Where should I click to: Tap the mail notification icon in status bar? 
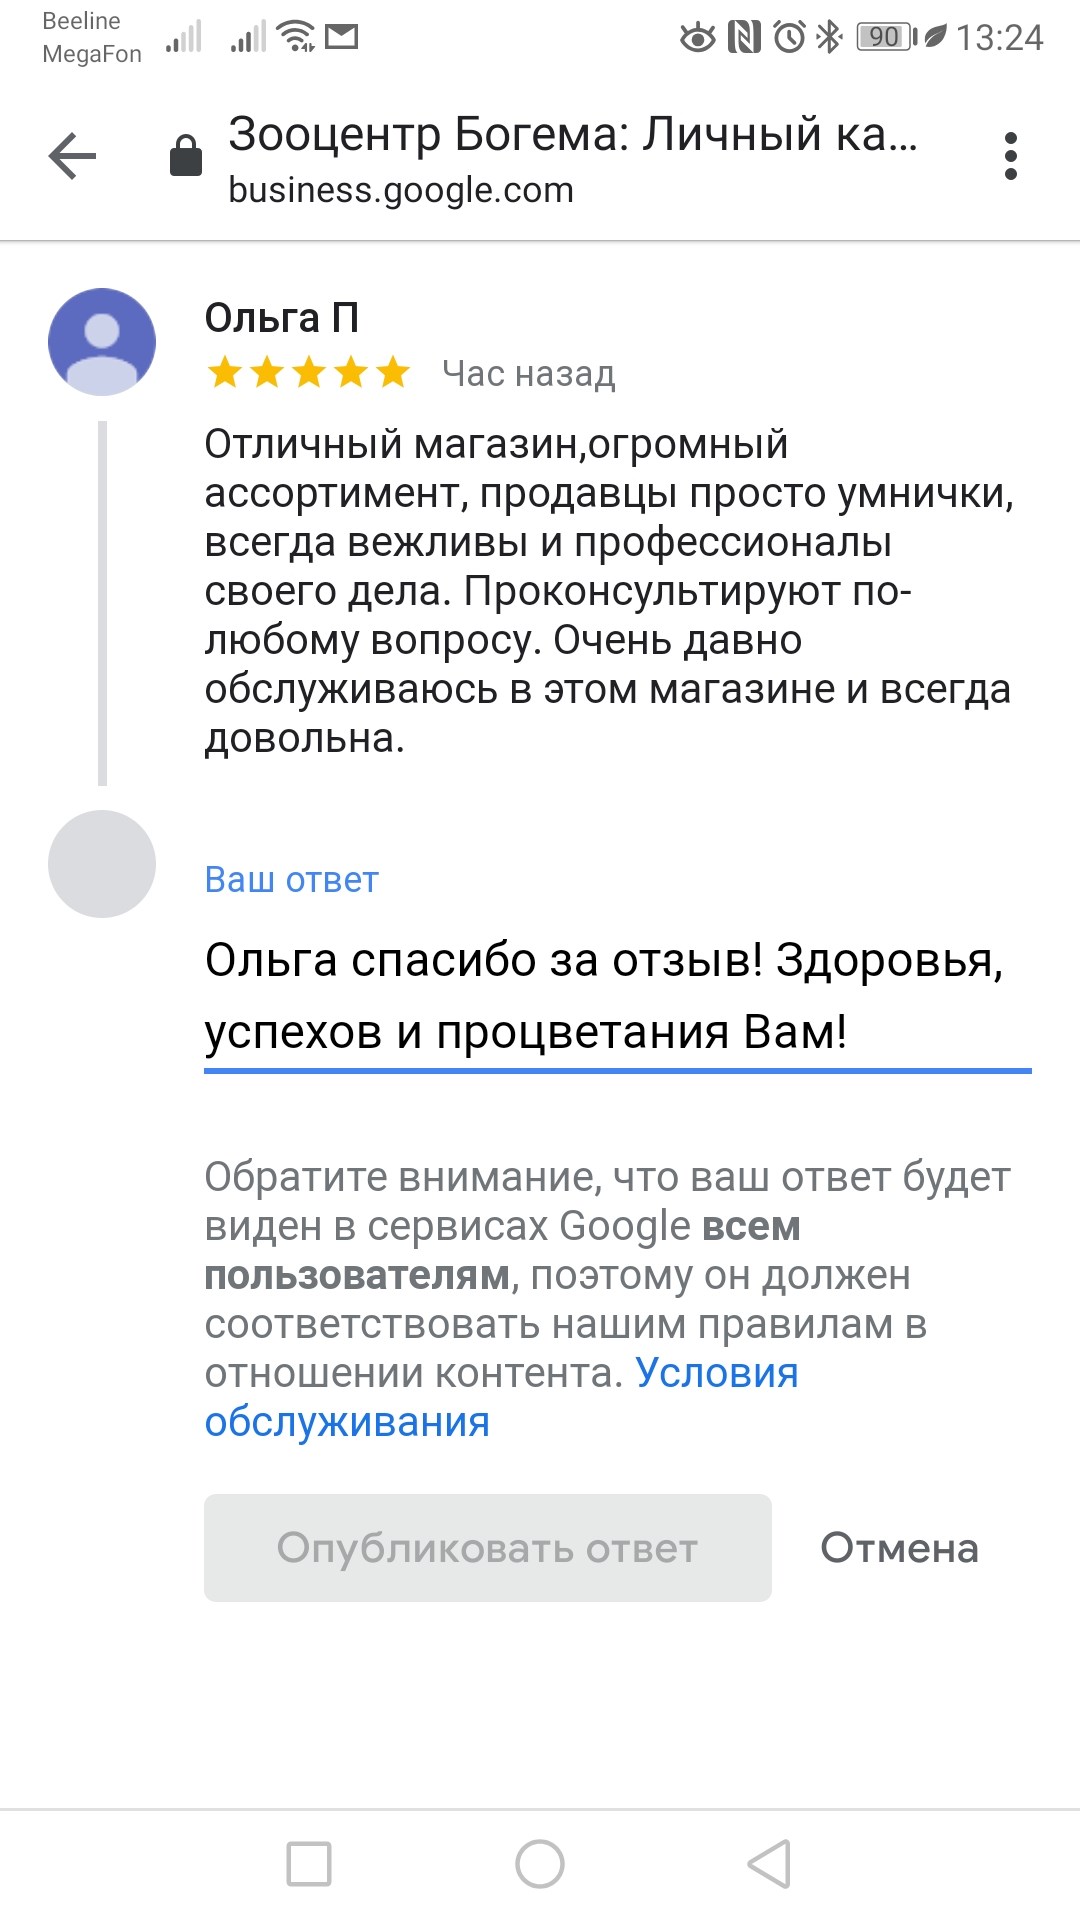(342, 37)
